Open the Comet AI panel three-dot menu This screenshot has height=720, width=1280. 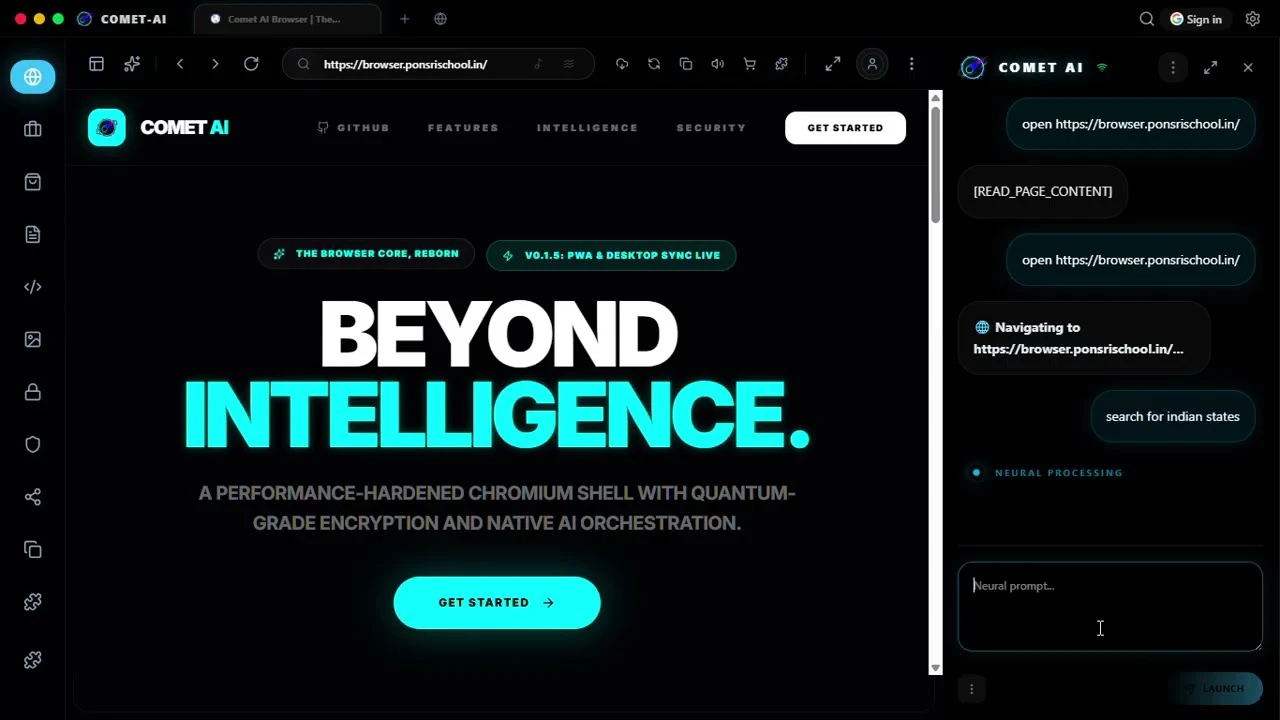pyautogui.click(x=1173, y=67)
